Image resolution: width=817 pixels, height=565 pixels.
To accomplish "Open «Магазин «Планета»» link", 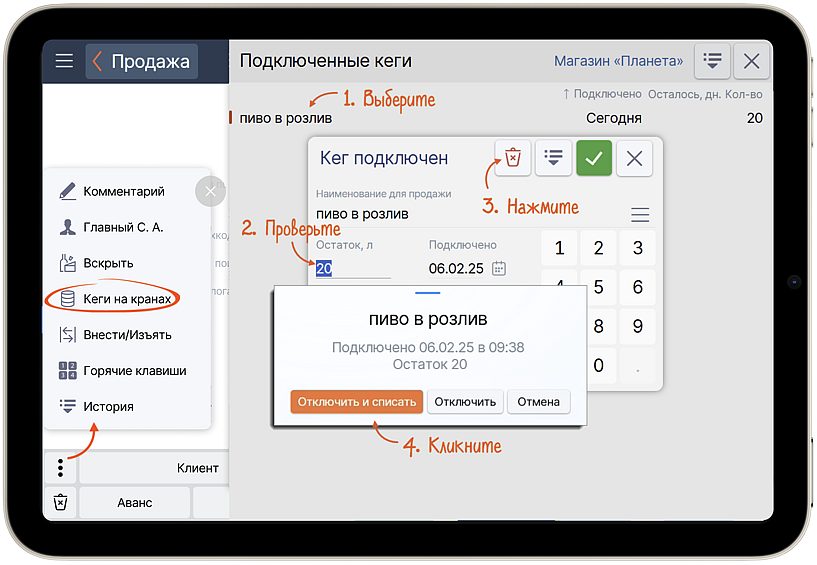I will [x=618, y=61].
